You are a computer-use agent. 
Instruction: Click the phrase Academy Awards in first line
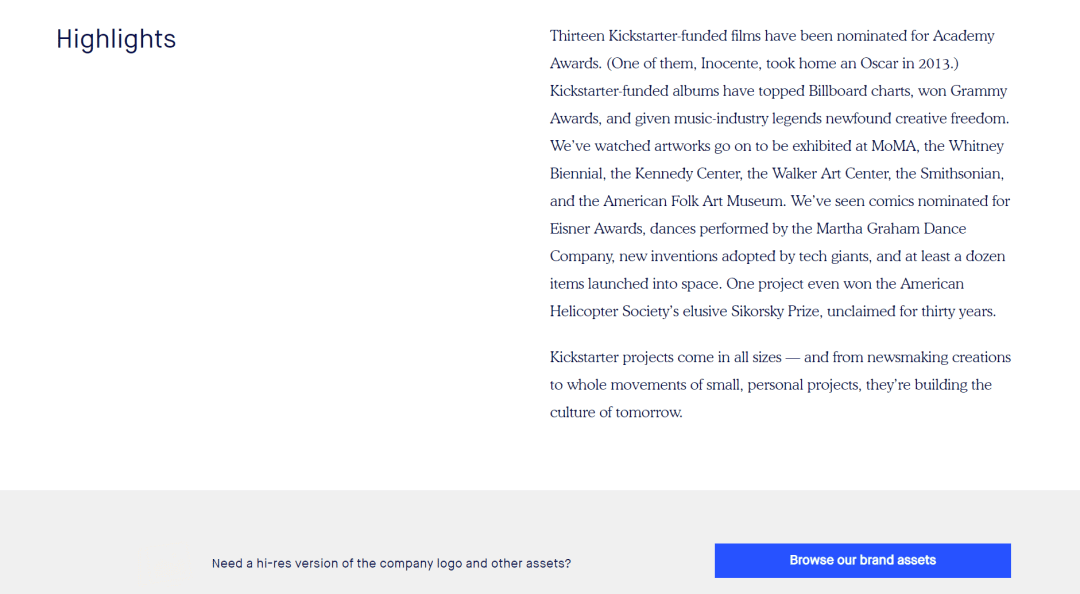pyautogui.click(x=964, y=36)
